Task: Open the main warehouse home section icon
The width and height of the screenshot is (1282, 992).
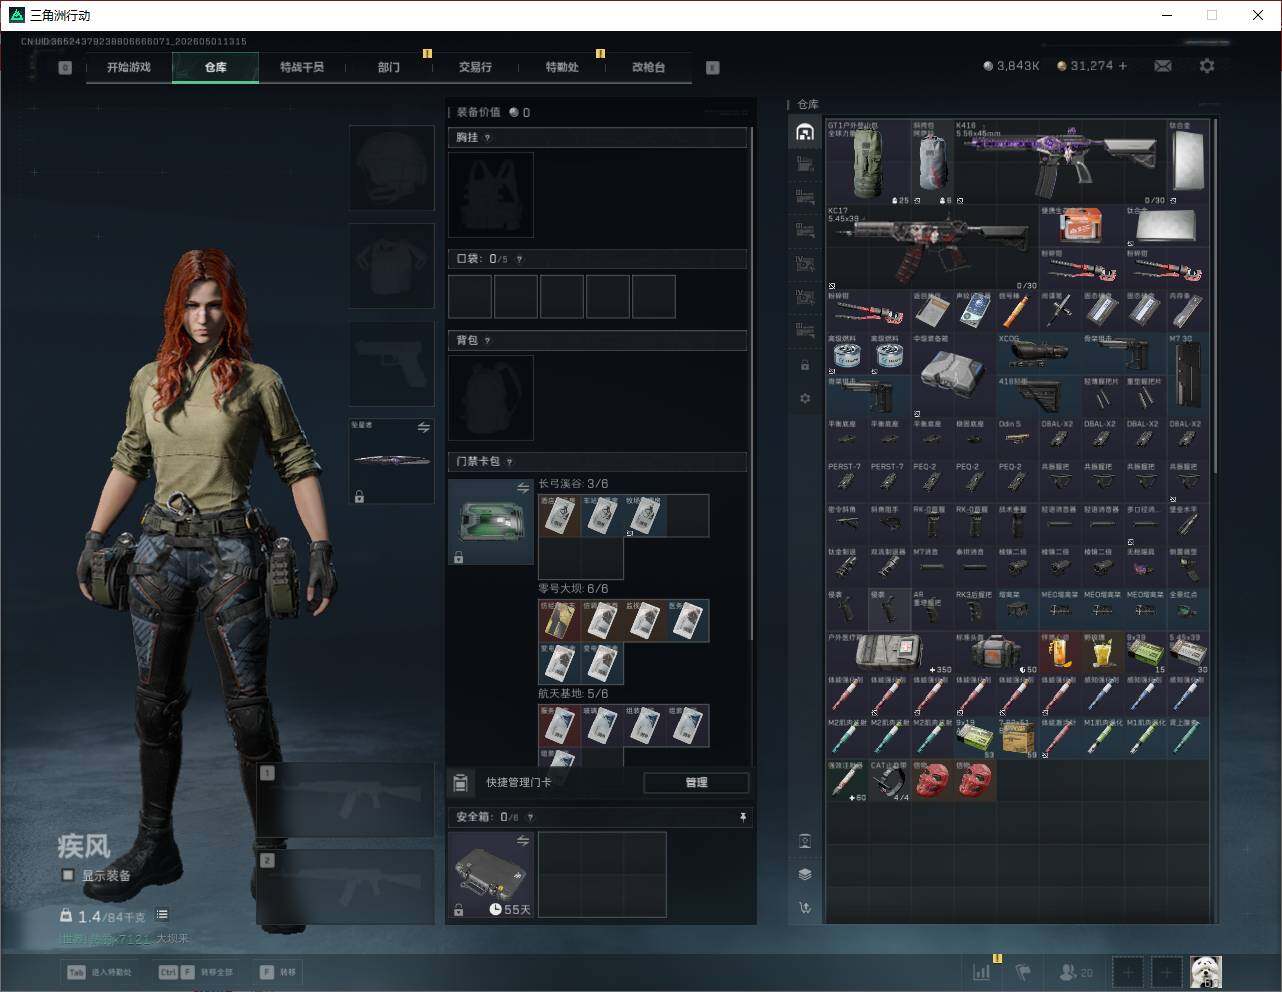Action: click(805, 132)
